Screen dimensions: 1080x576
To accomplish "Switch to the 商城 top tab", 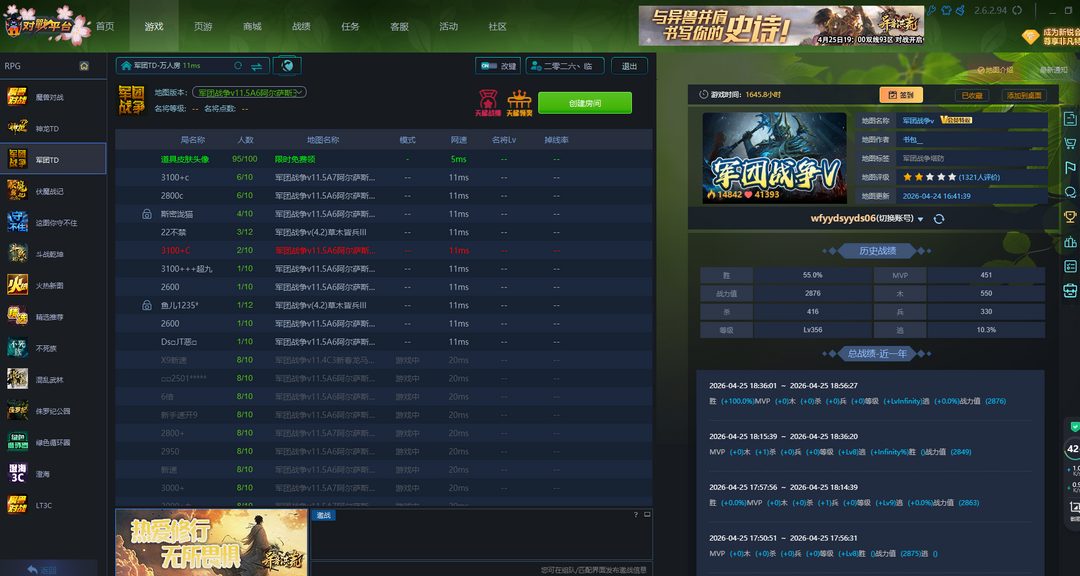I will [252, 26].
